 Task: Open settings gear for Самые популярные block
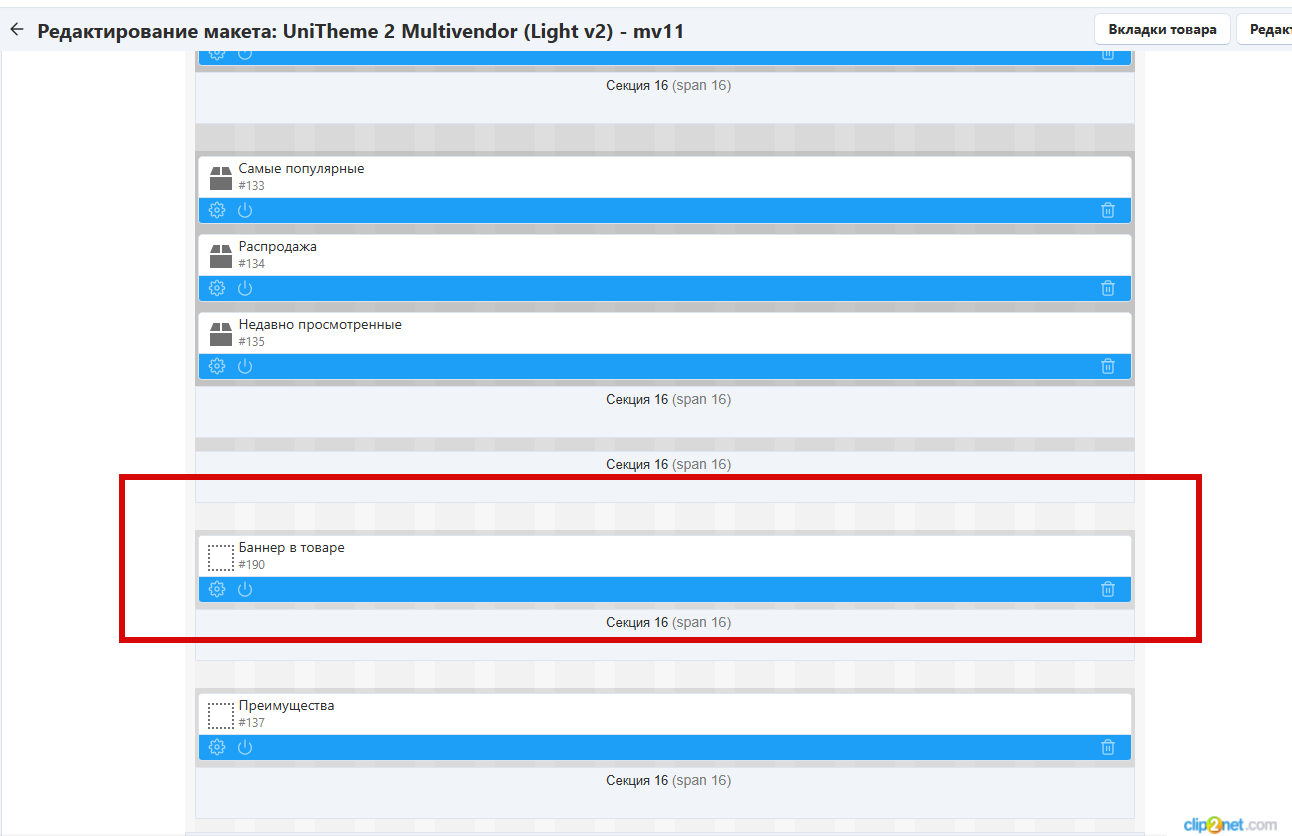(217, 210)
